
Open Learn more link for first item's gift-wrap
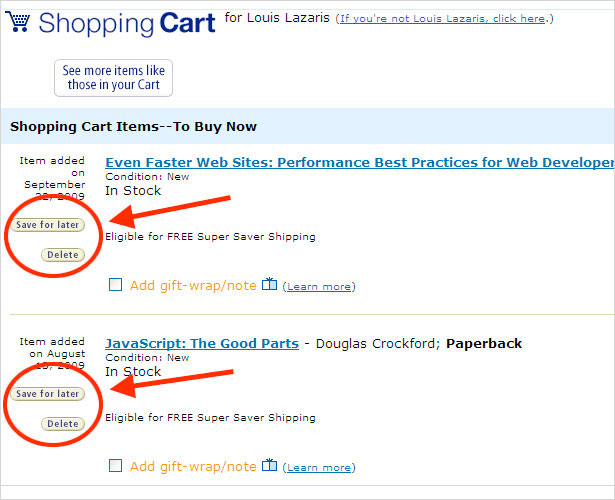coord(318,287)
